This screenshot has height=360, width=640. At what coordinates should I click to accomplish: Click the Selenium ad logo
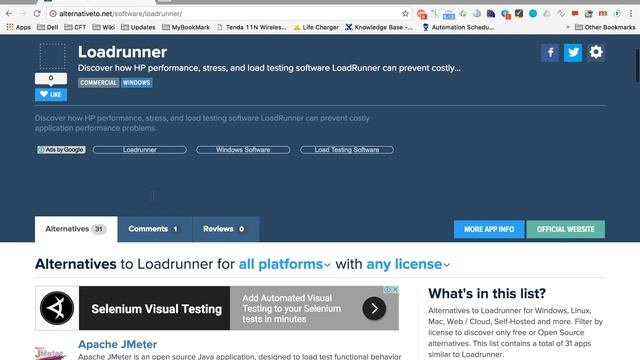coord(57,308)
